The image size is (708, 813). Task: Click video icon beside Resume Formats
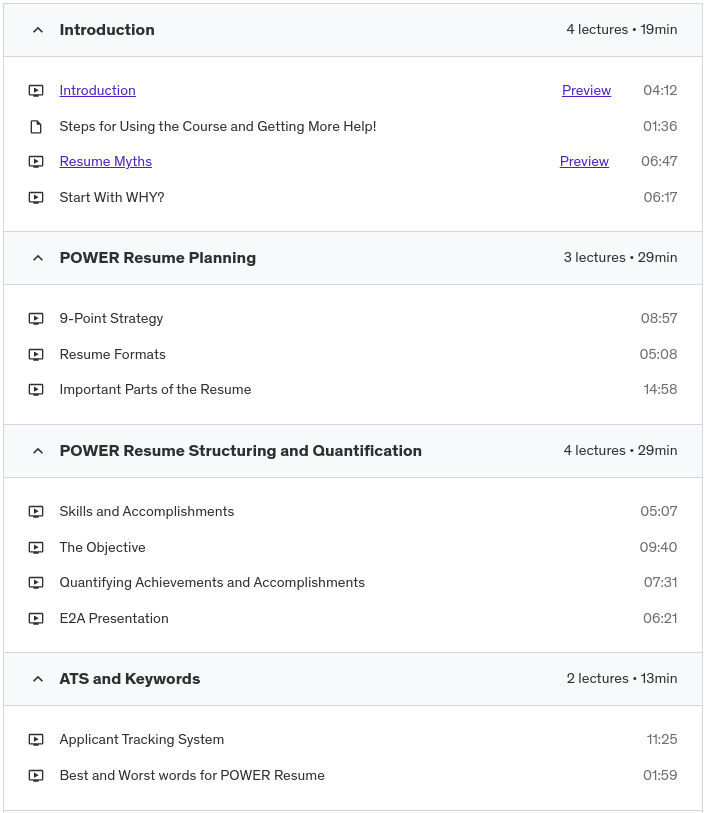tap(36, 355)
